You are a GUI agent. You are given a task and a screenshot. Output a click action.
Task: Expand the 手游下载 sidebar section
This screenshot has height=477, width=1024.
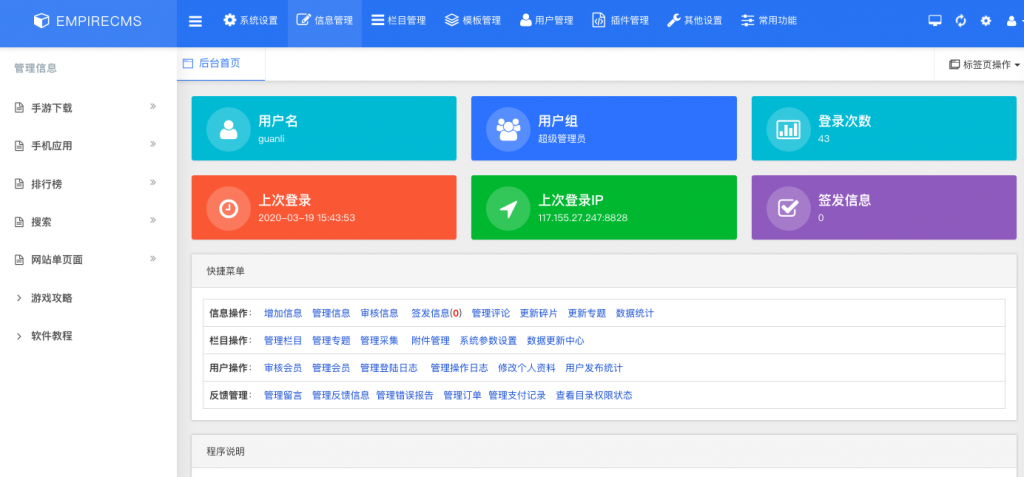click(x=52, y=107)
